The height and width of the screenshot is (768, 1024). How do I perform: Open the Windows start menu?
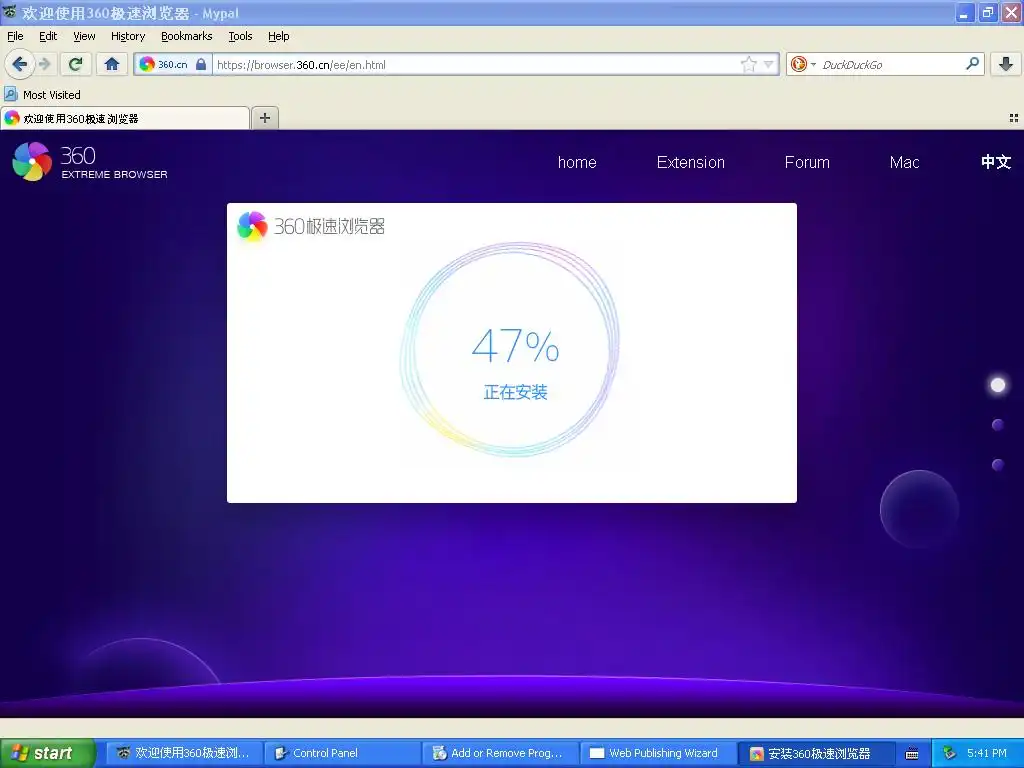tap(47, 753)
